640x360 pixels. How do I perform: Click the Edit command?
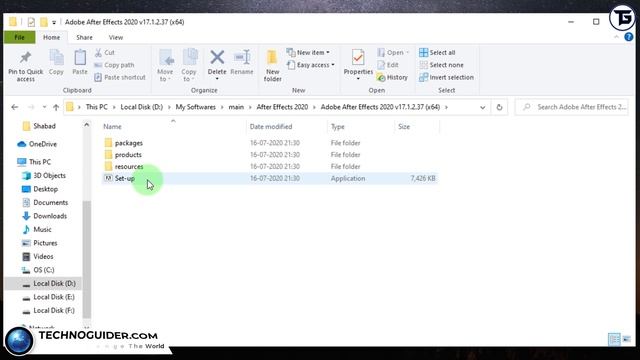coord(388,65)
